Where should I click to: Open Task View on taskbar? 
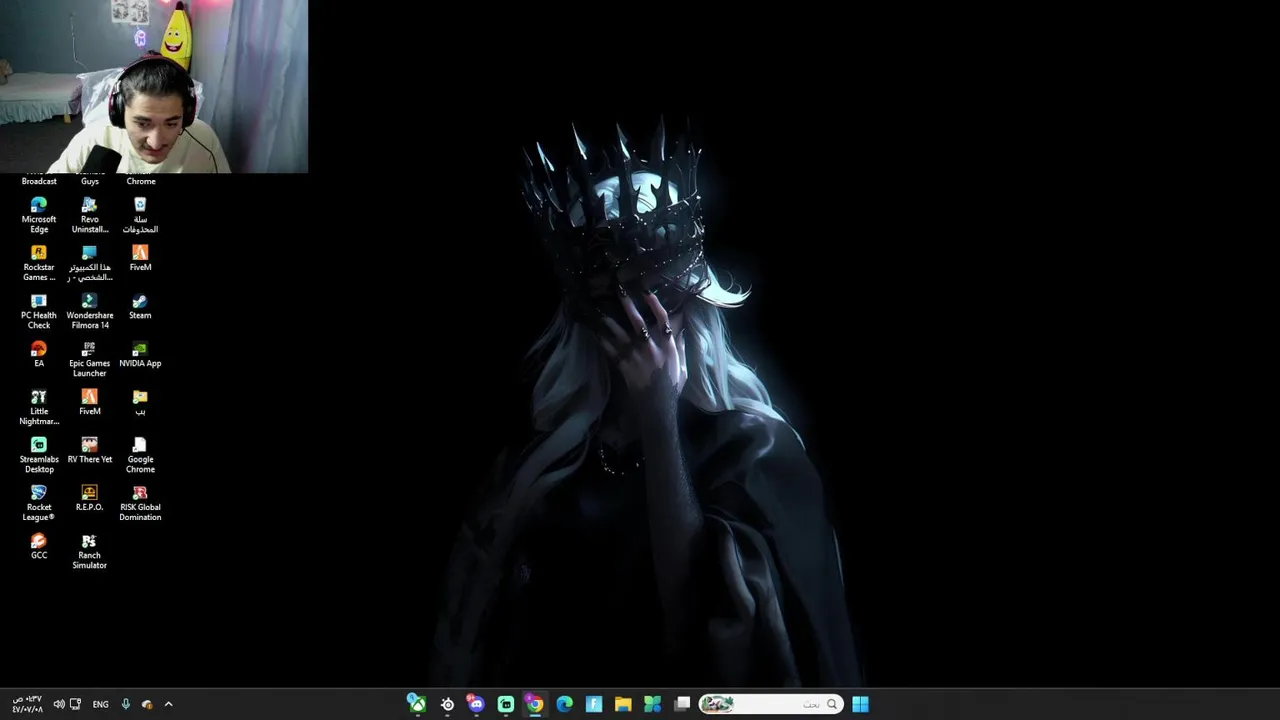pos(682,704)
